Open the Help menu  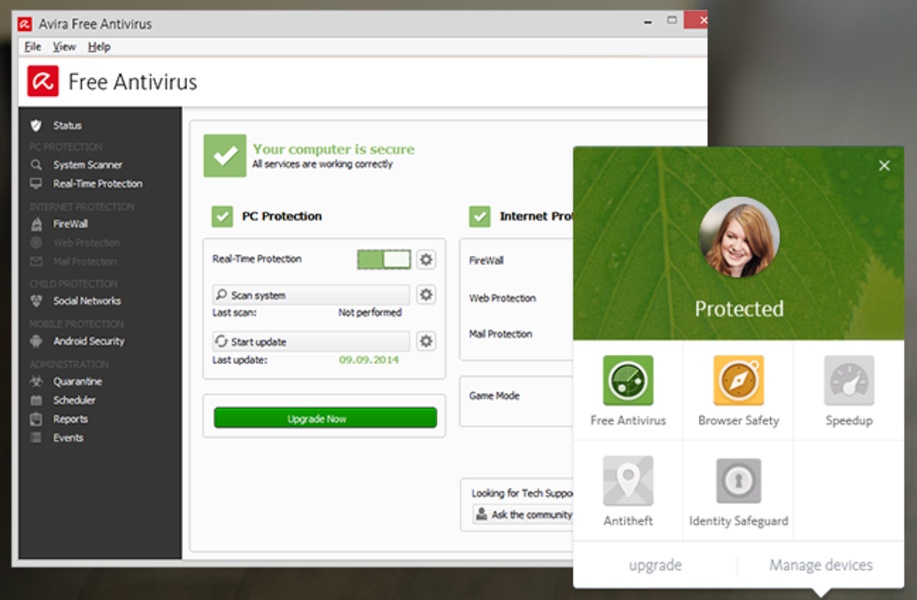pos(99,47)
